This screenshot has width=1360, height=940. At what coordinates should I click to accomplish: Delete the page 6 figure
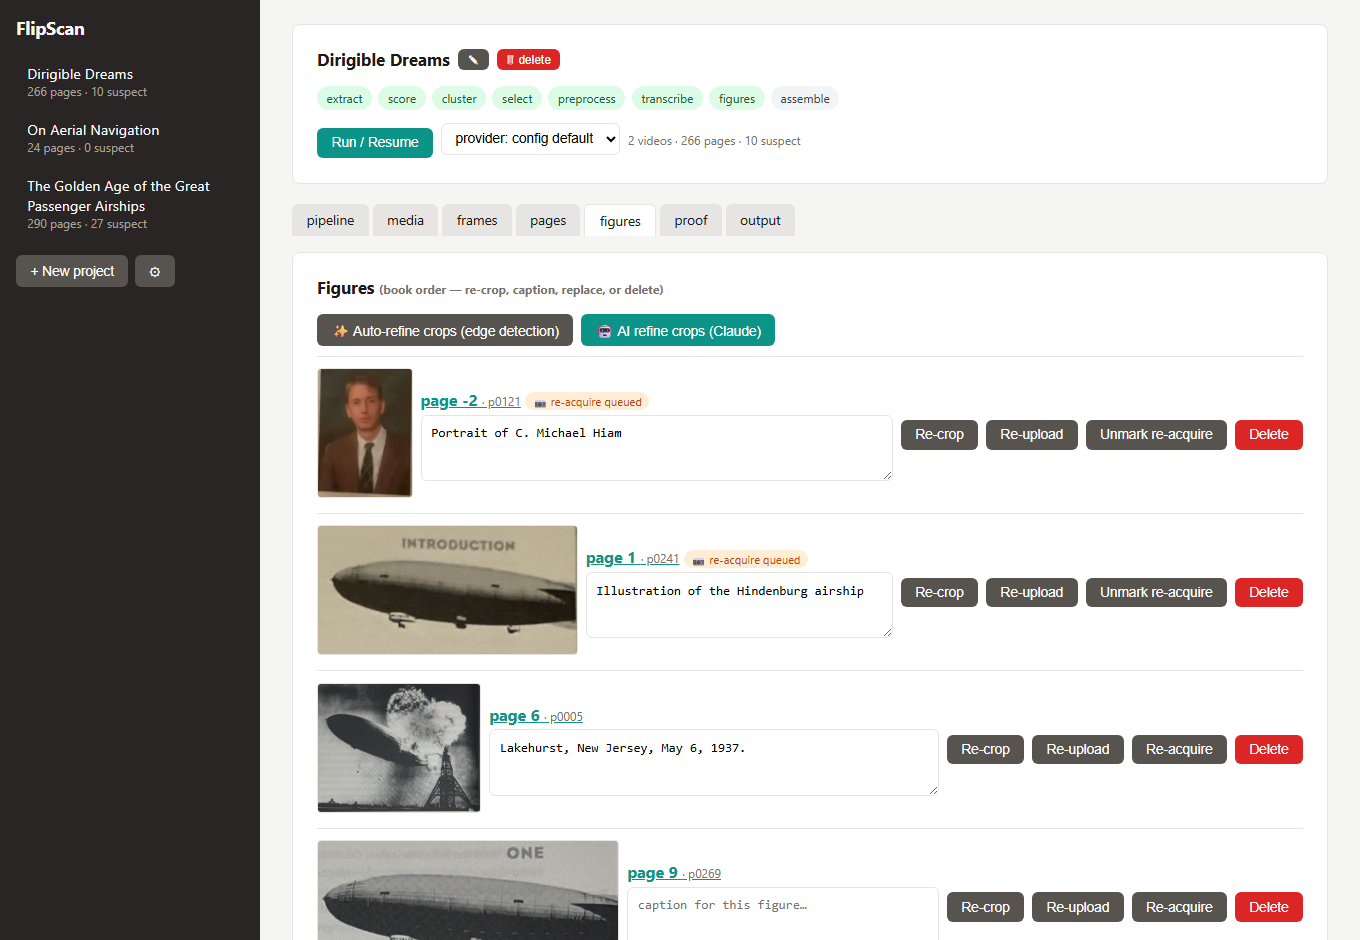(x=1269, y=750)
